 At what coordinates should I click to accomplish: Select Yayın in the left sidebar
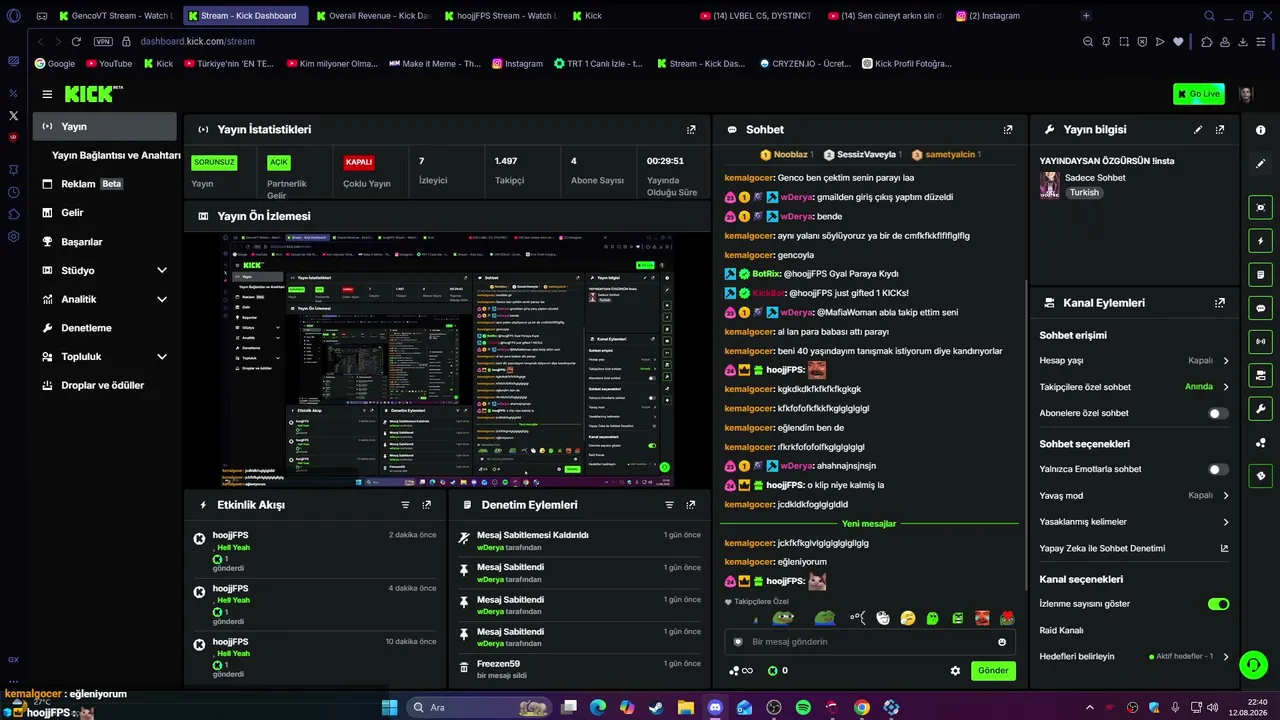coord(105,127)
